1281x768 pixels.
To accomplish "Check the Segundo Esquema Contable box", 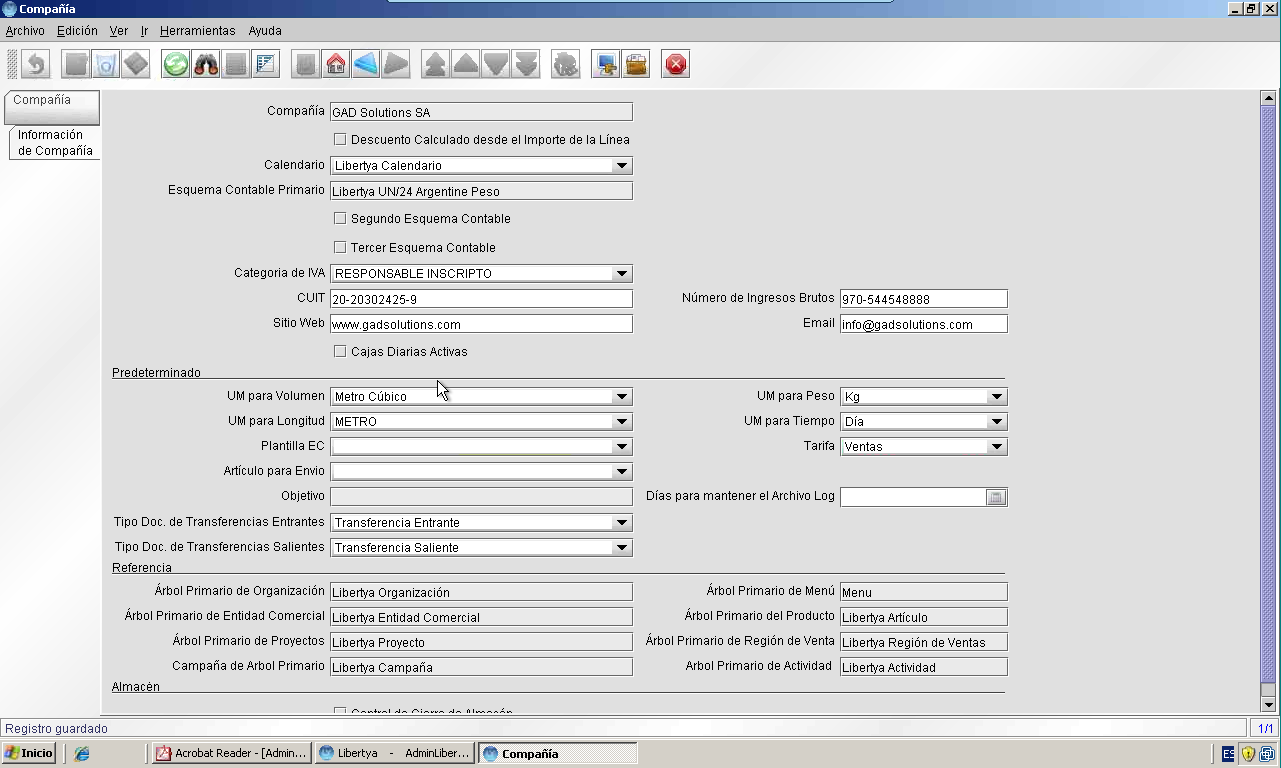I will click(x=340, y=218).
